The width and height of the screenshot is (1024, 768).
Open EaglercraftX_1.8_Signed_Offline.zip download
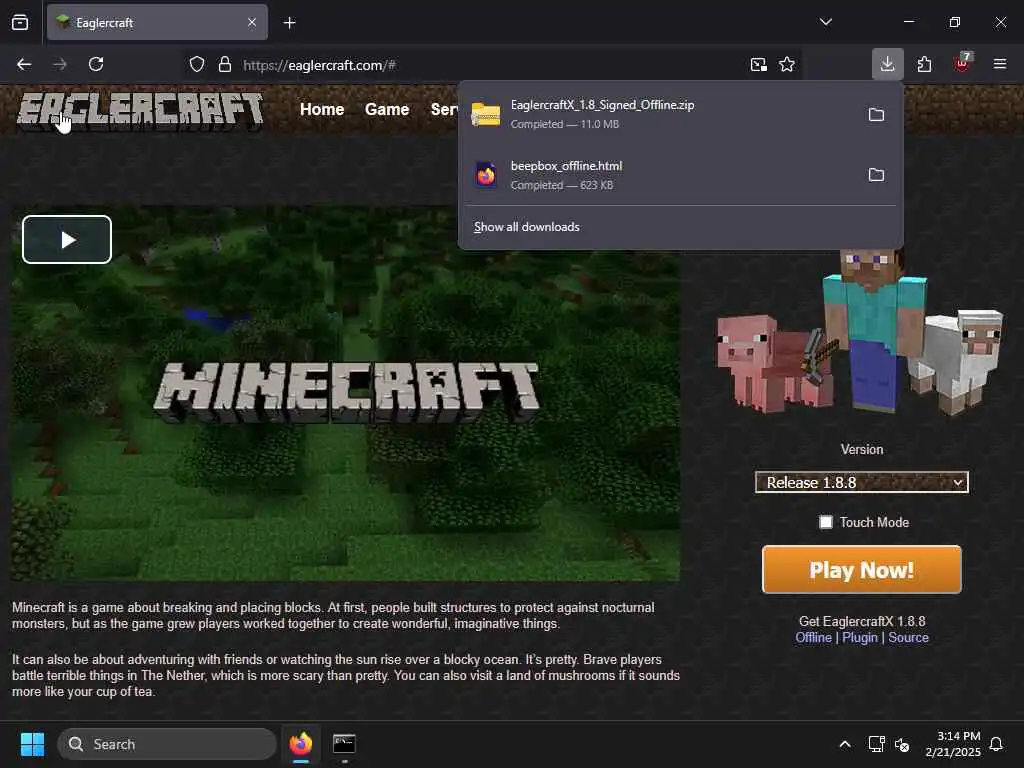point(658,114)
